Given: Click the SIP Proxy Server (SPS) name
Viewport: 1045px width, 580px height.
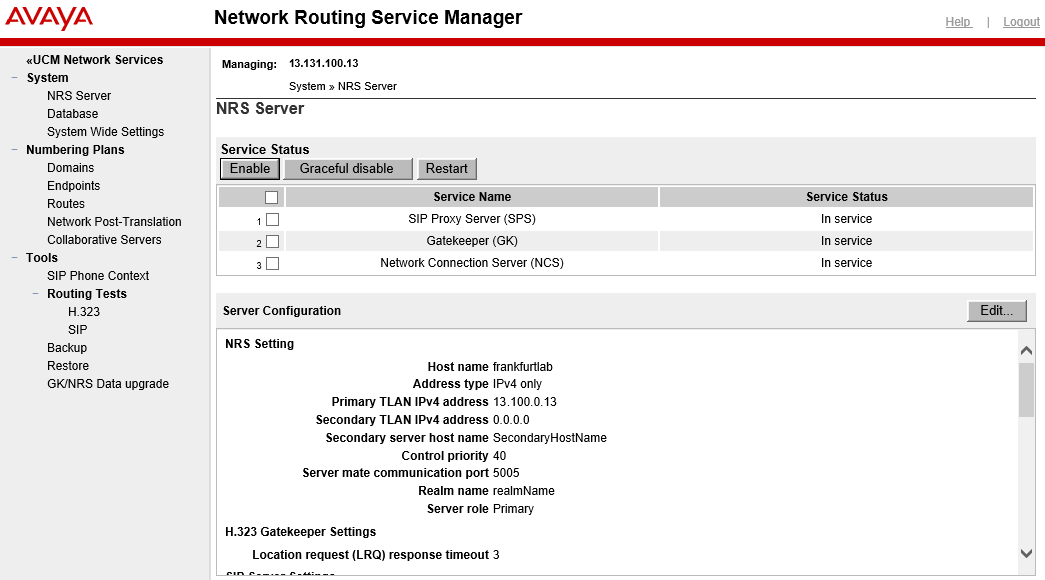Looking at the screenshot, I should tap(472, 219).
